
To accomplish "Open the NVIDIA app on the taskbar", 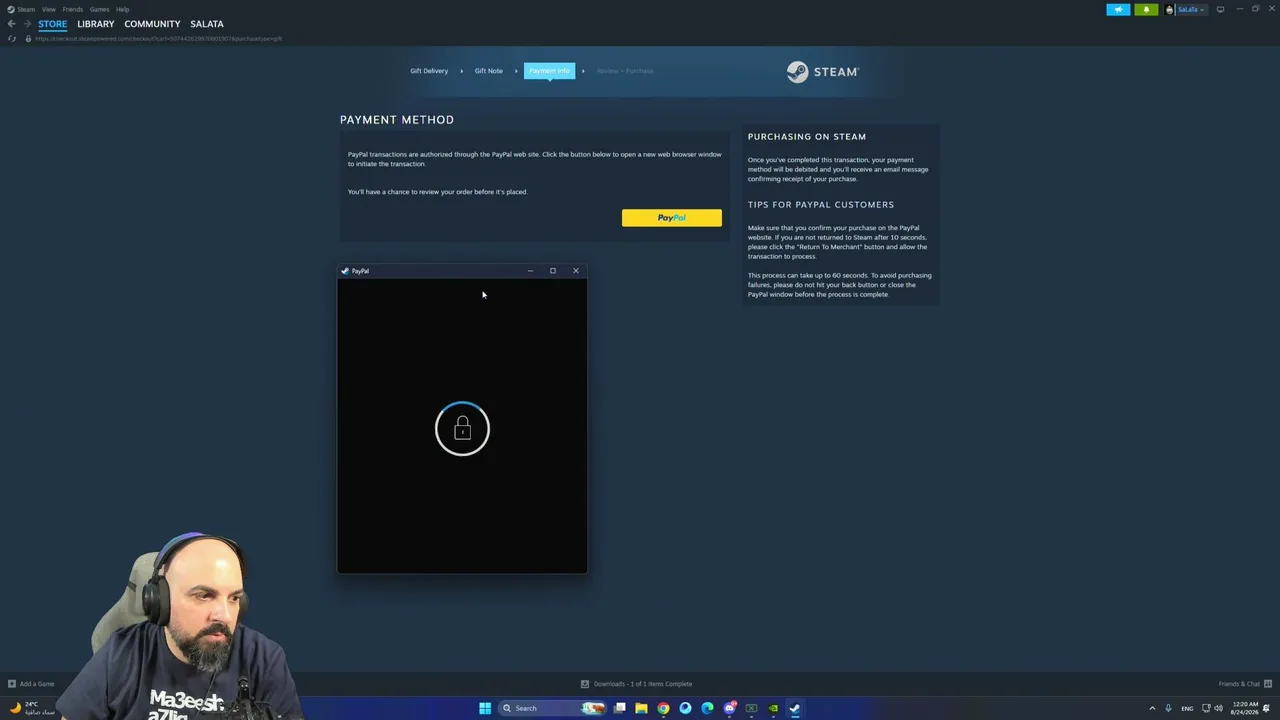I will (773, 708).
